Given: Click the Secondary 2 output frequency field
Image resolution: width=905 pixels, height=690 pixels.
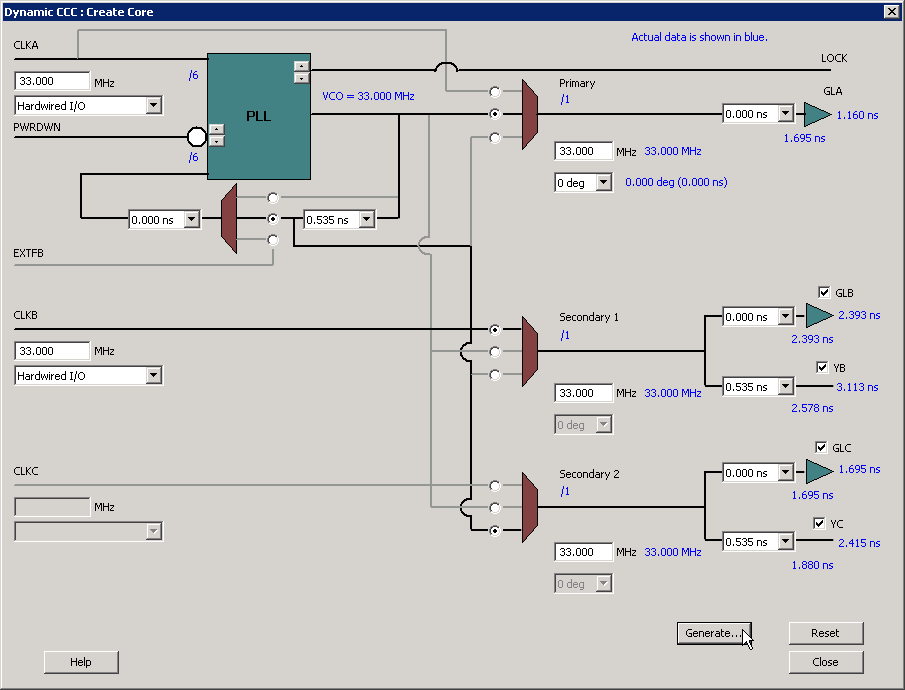Looking at the screenshot, I should point(583,551).
